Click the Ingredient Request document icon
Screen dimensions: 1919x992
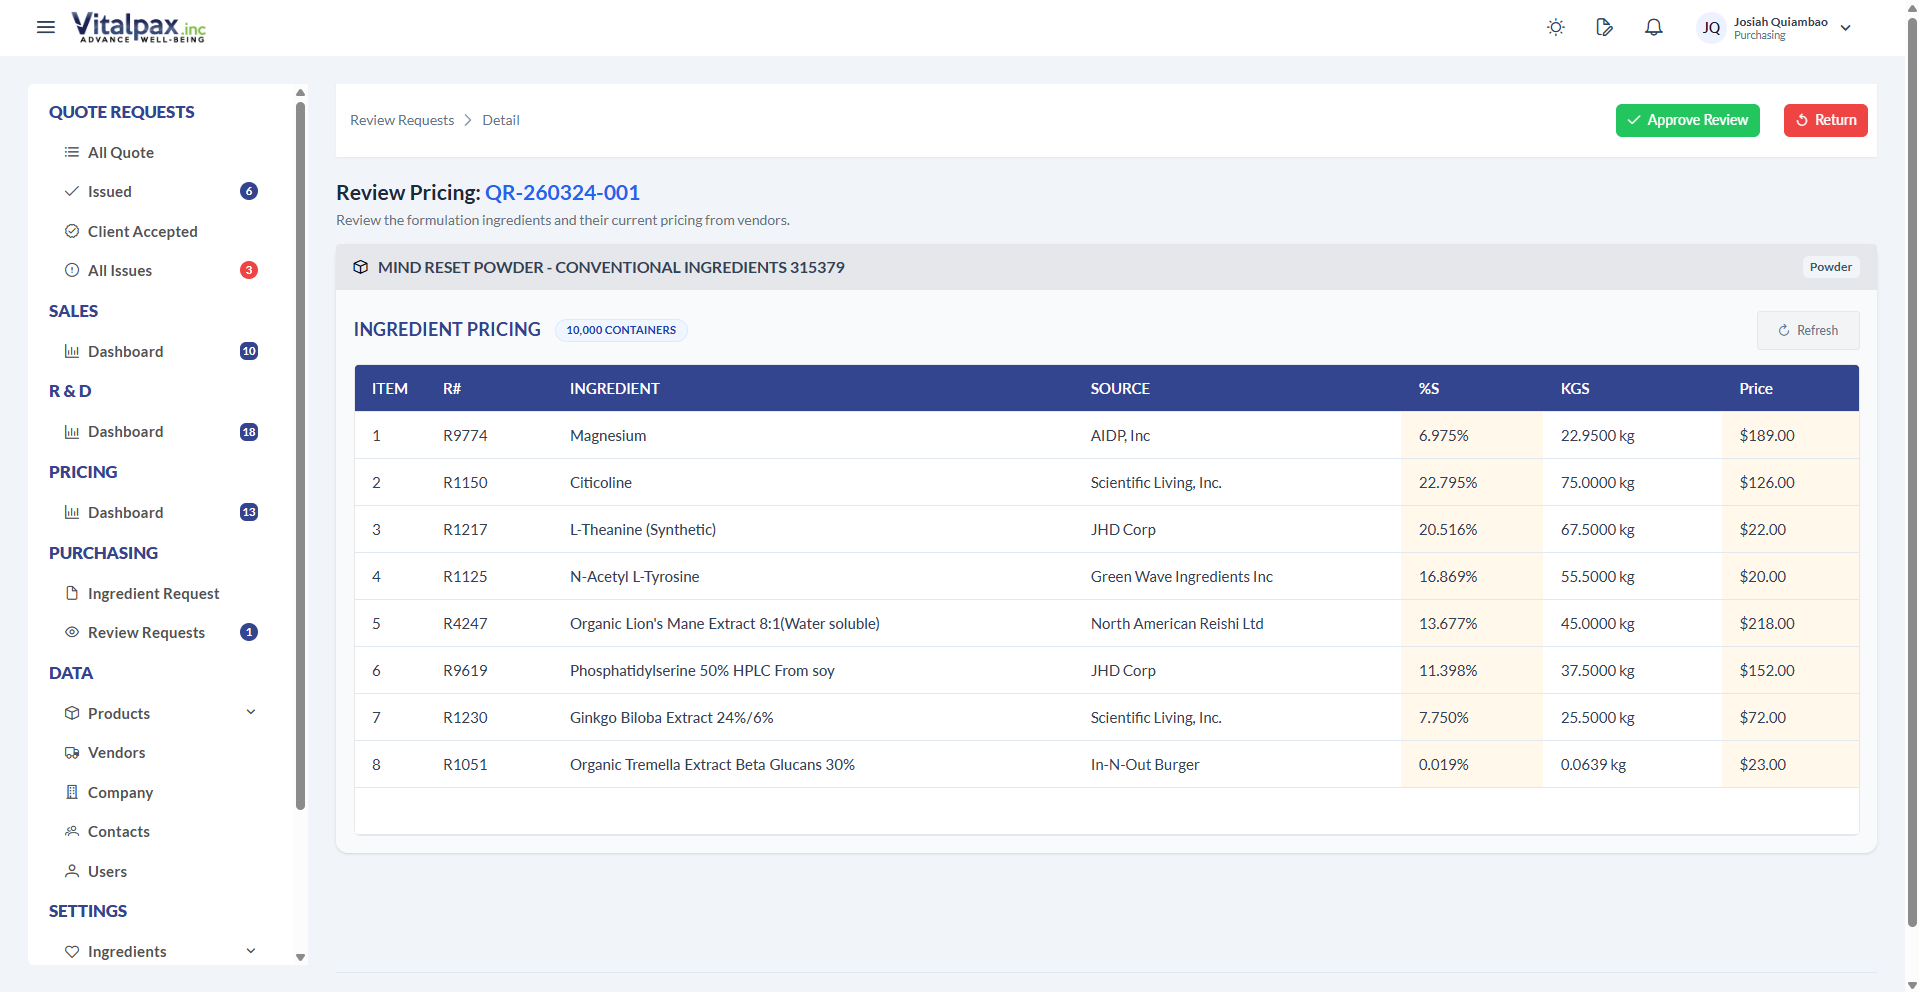click(x=72, y=593)
